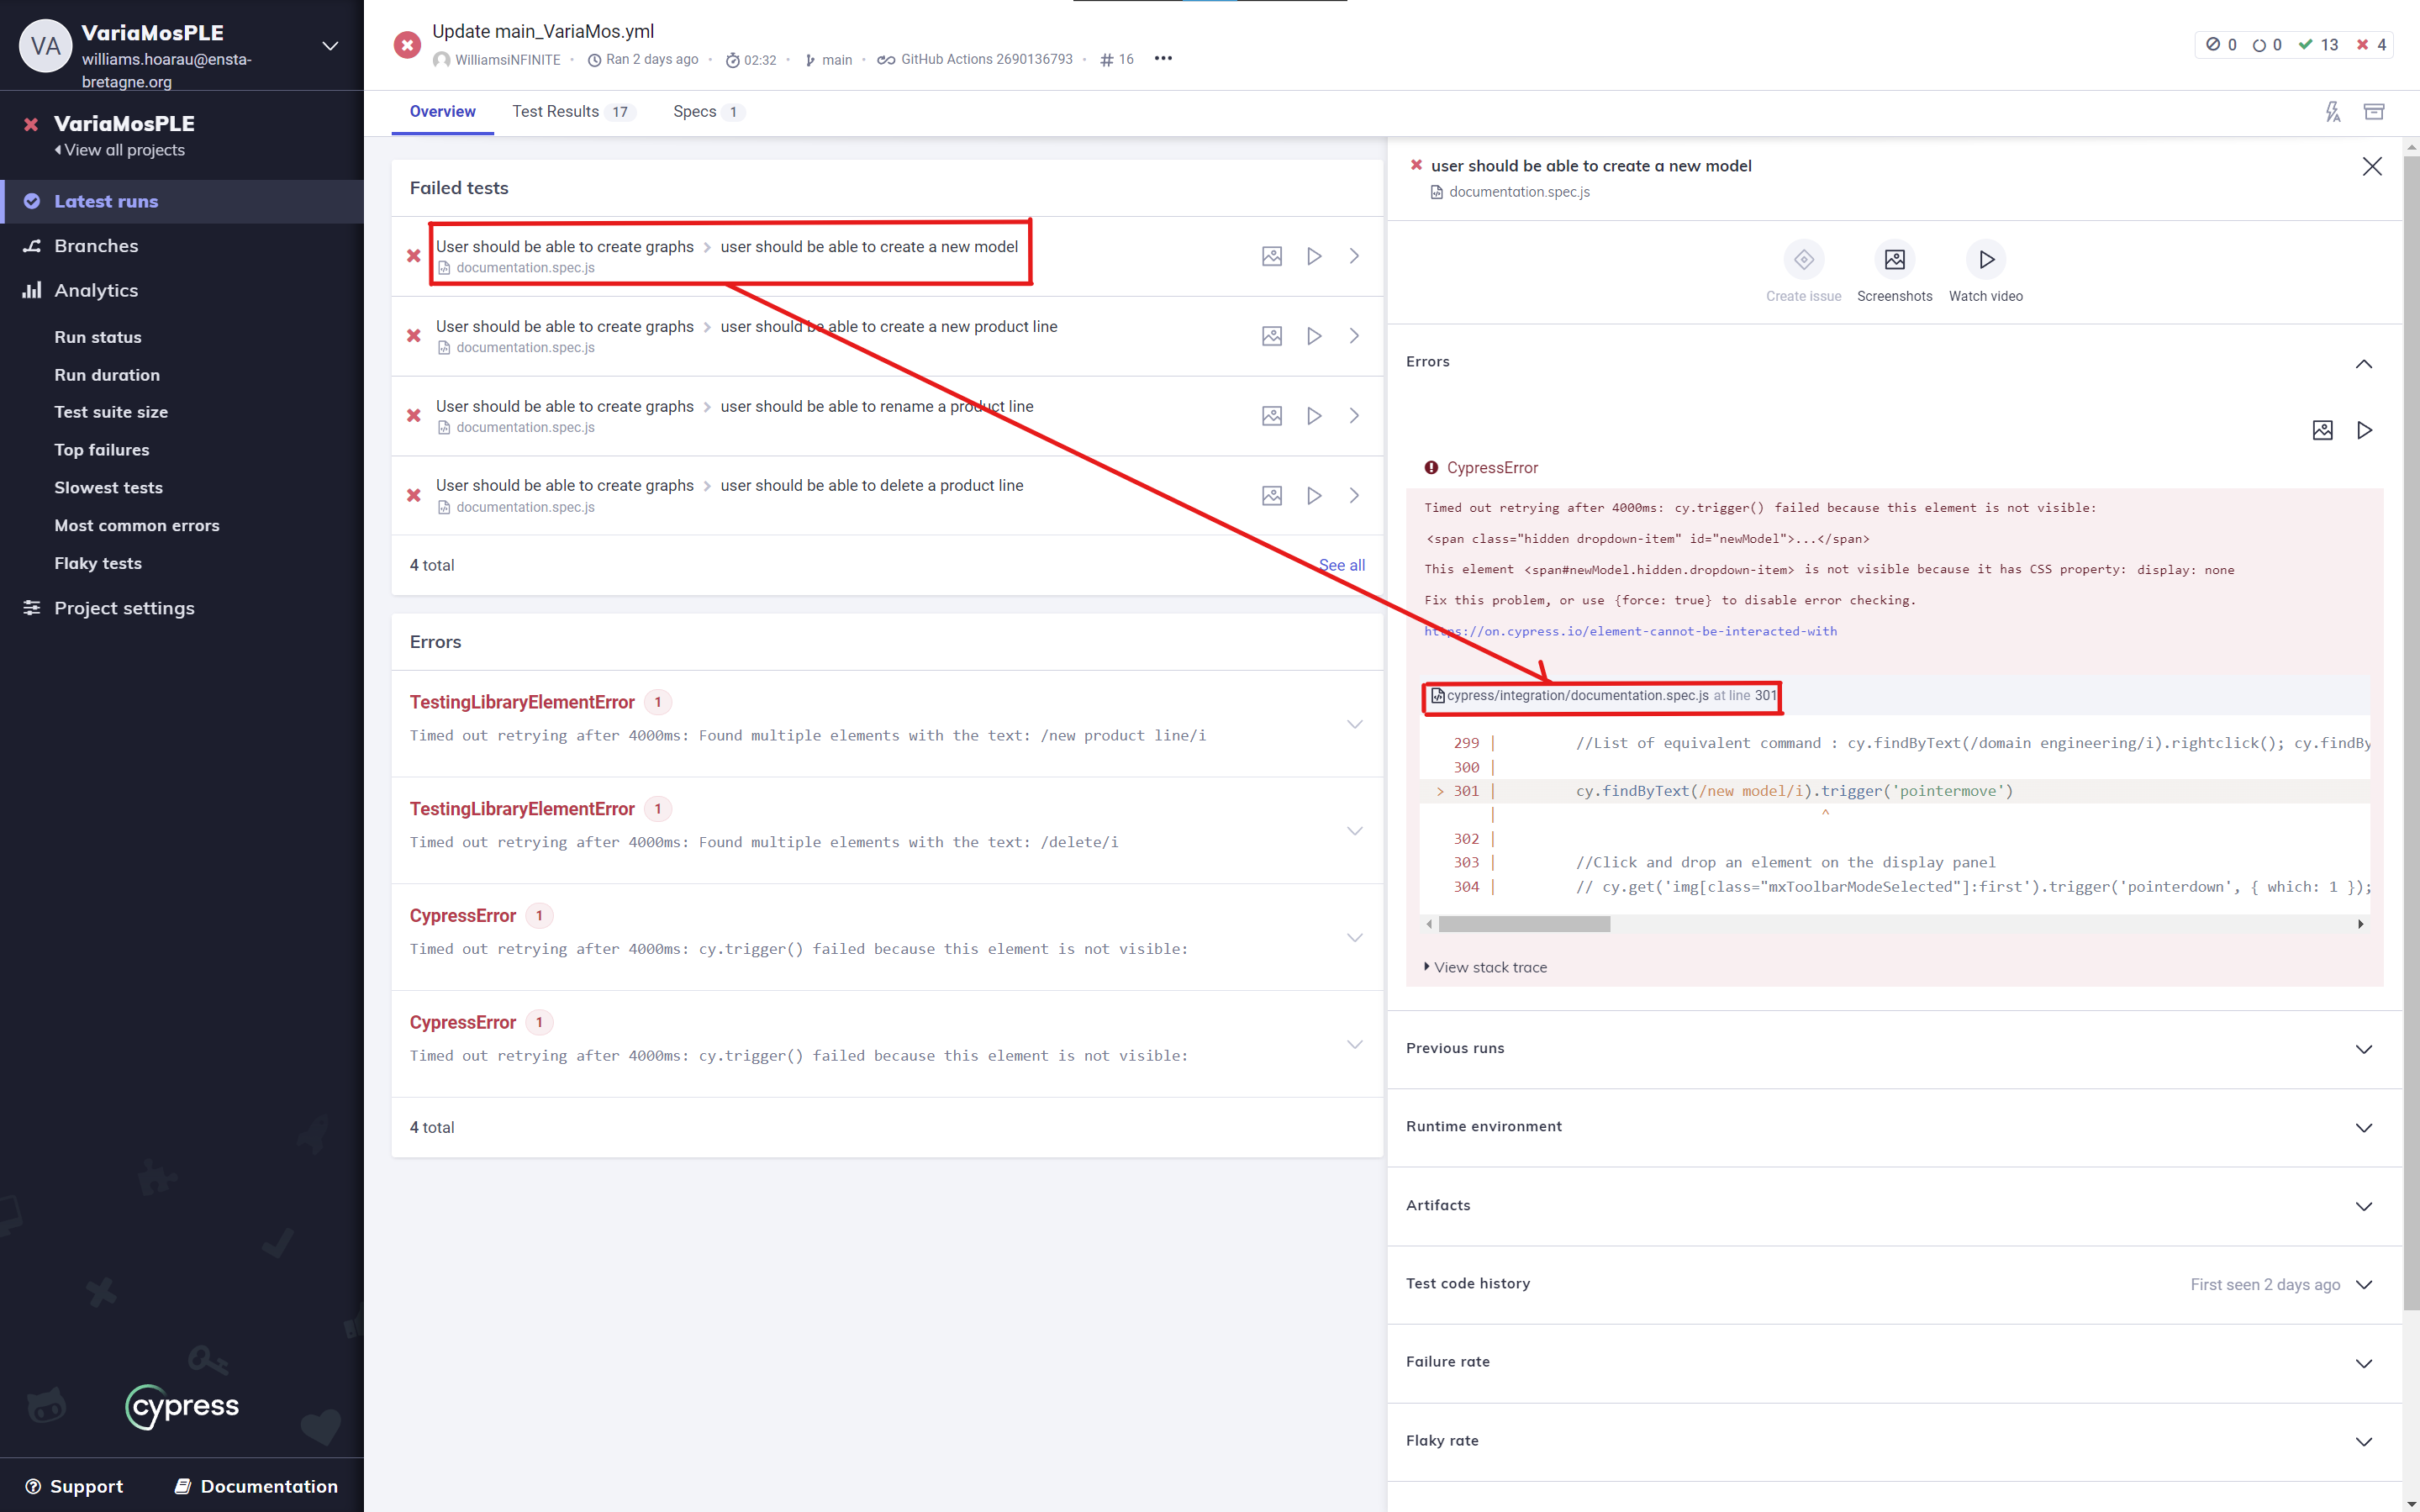Viewport: 2420px width, 1512px height.
Task: Open details chevron for new product line row
Action: click(x=1354, y=336)
